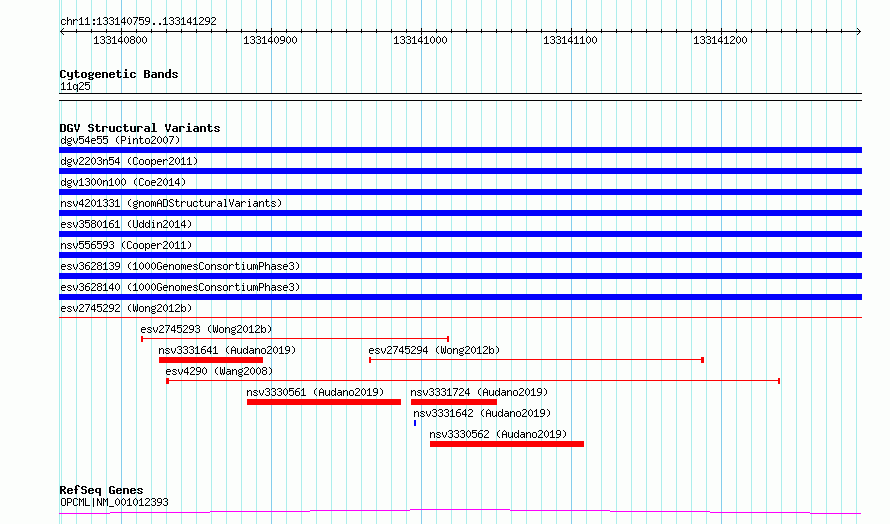This screenshot has width=890, height=524.
Task: Click the right arrow end of the ruler
Action: pos(859,32)
